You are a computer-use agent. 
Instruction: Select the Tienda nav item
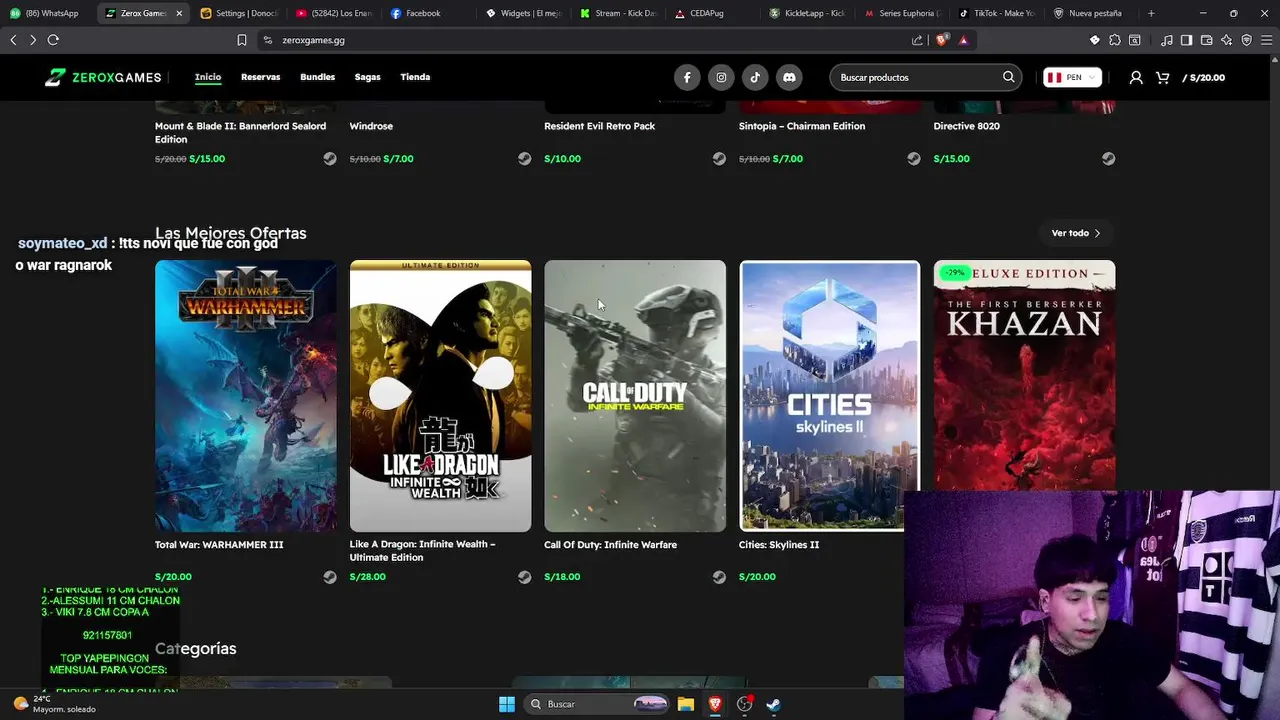pos(415,77)
